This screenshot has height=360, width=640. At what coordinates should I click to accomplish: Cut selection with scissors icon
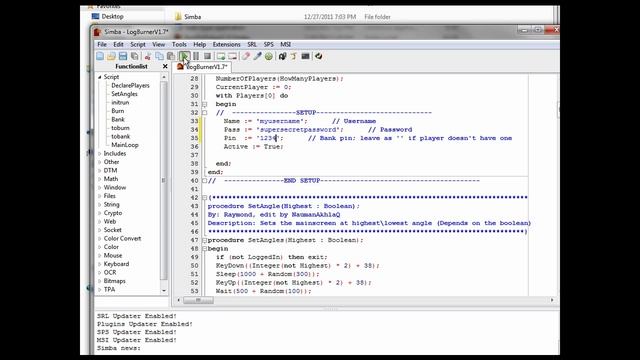tap(148, 56)
